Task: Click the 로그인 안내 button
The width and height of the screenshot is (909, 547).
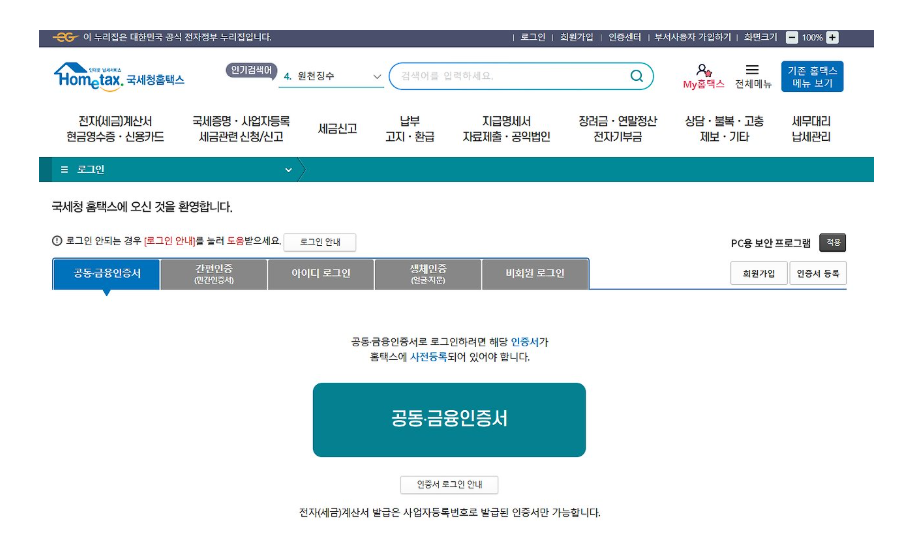Action: 320,242
